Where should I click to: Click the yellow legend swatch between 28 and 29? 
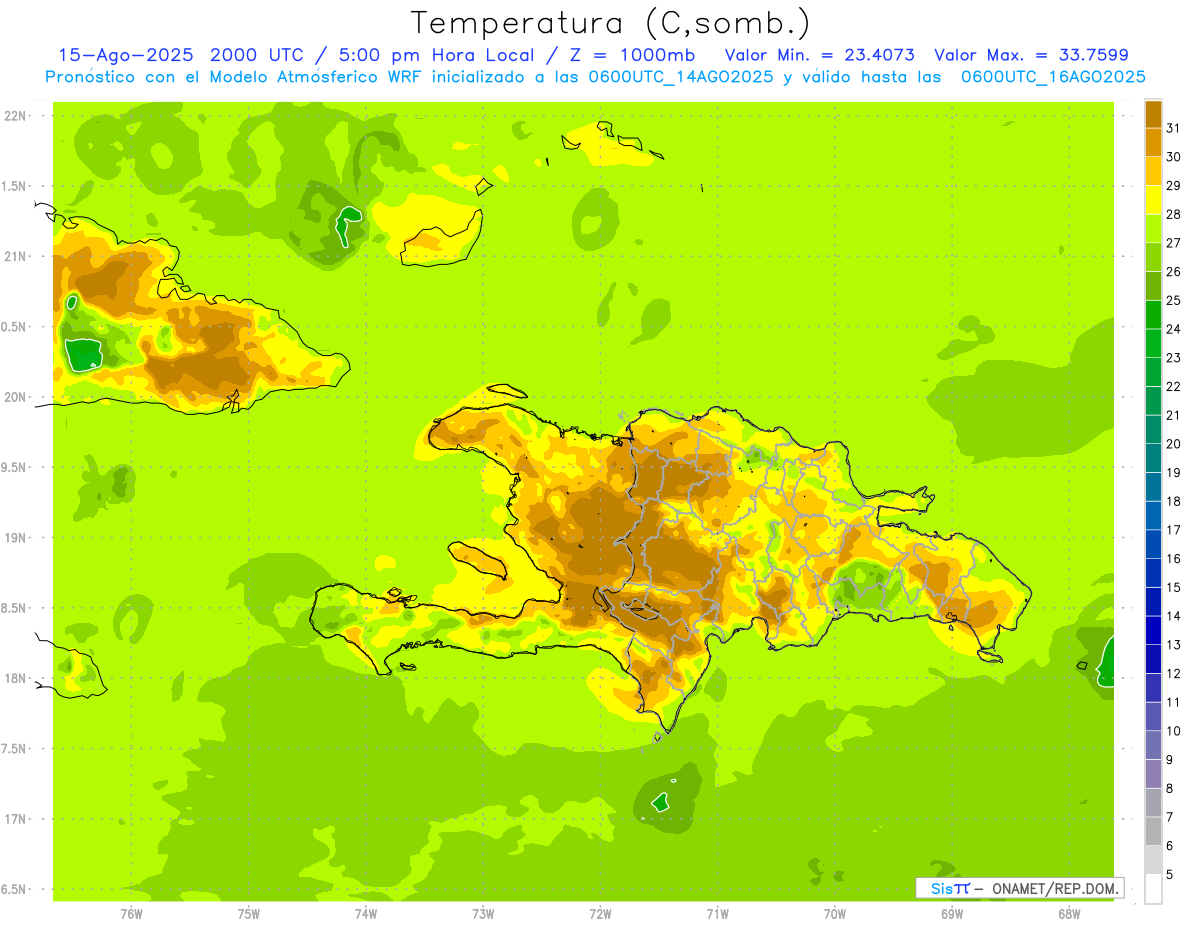tap(1153, 200)
